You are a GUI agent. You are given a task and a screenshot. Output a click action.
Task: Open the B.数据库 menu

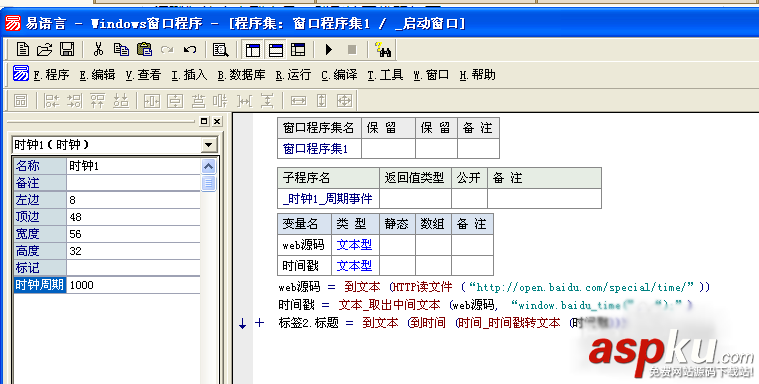[x=241, y=75]
